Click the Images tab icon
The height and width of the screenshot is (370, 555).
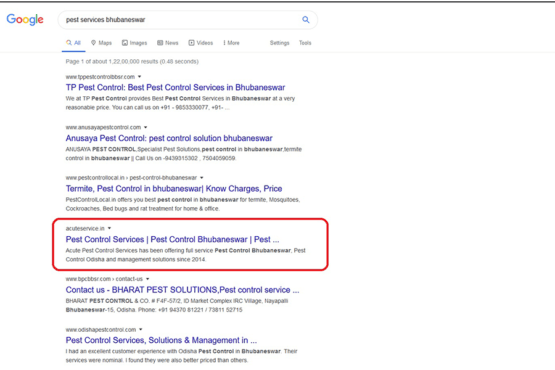tap(125, 43)
